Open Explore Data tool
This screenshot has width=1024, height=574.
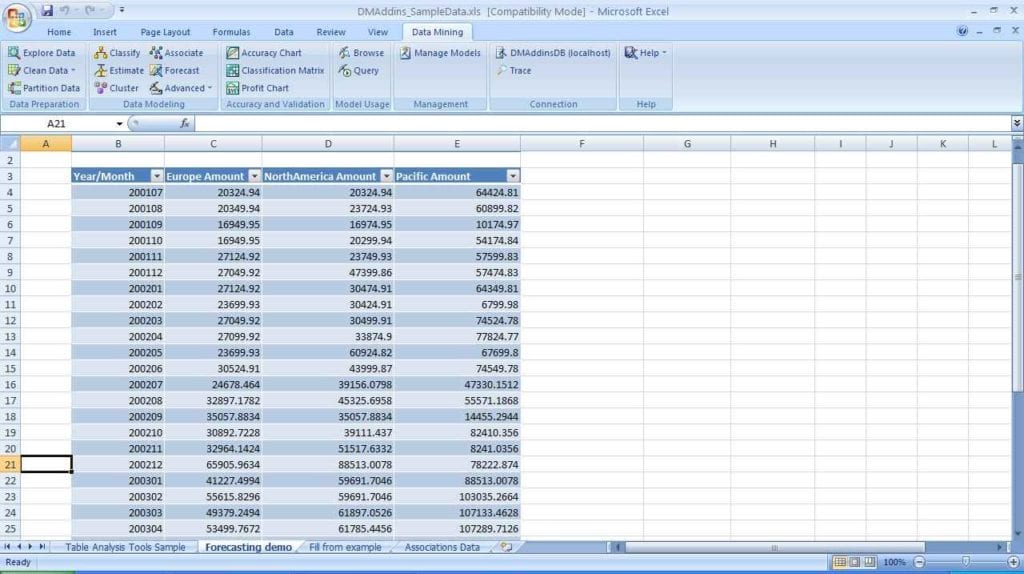pos(42,53)
